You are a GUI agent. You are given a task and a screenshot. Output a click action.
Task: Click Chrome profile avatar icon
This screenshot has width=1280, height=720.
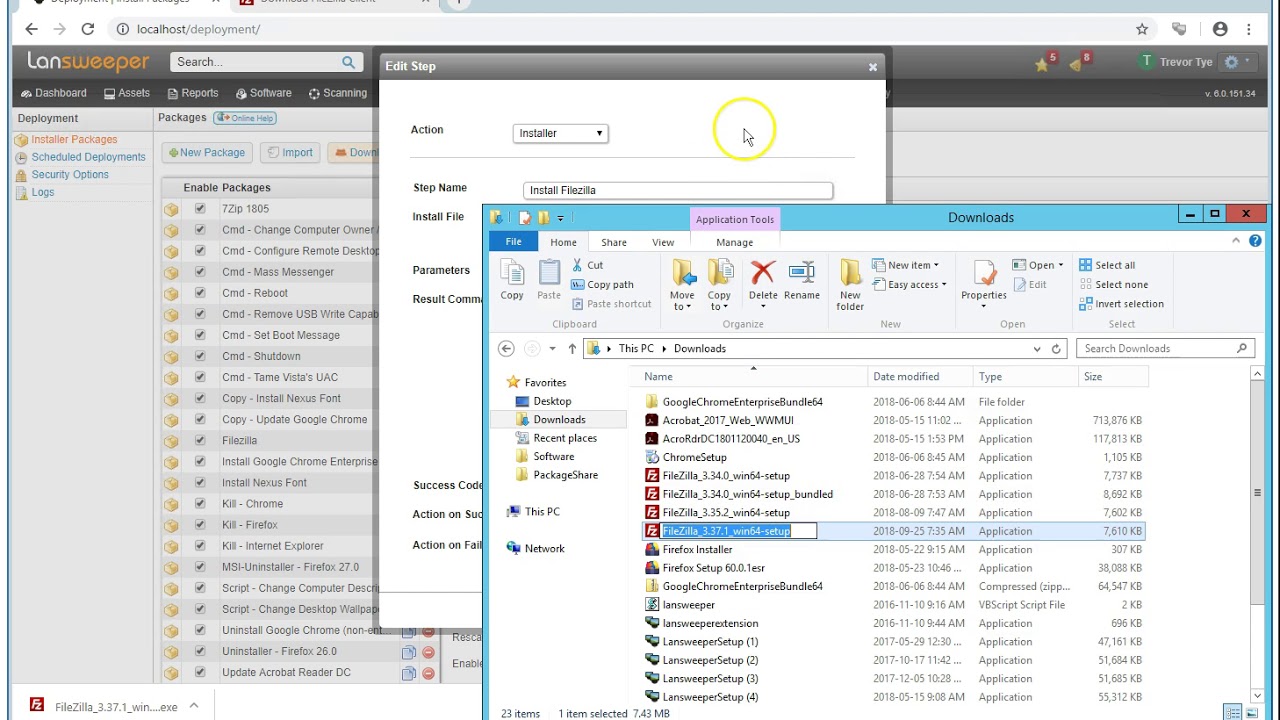(1220, 29)
